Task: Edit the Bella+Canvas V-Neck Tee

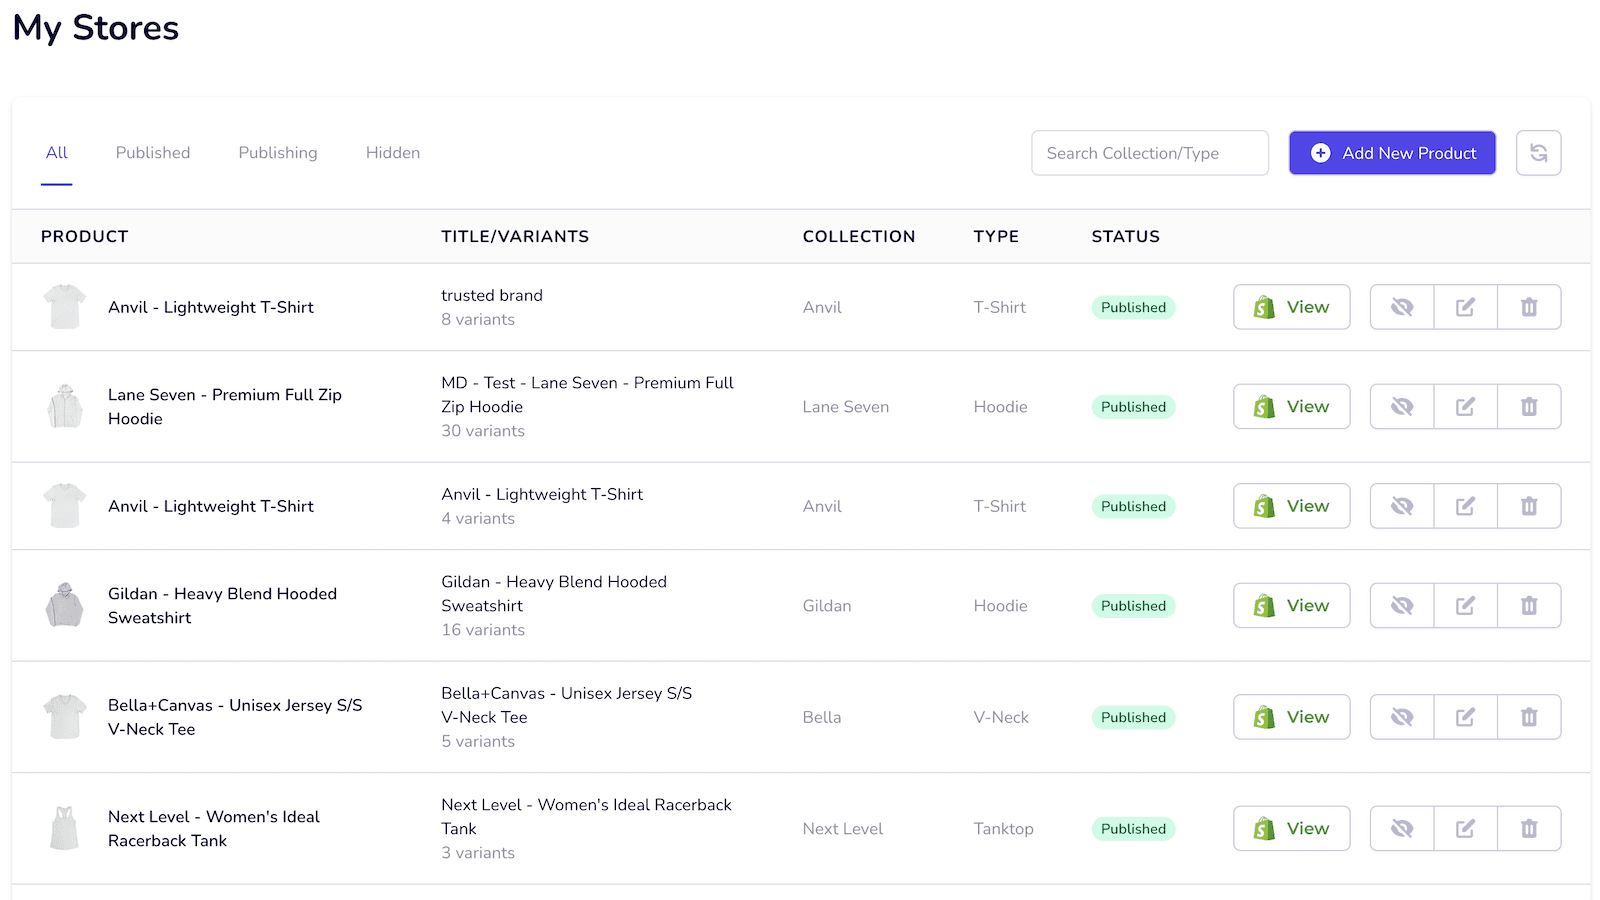Action: pyautogui.click(x=1465, y=717)
